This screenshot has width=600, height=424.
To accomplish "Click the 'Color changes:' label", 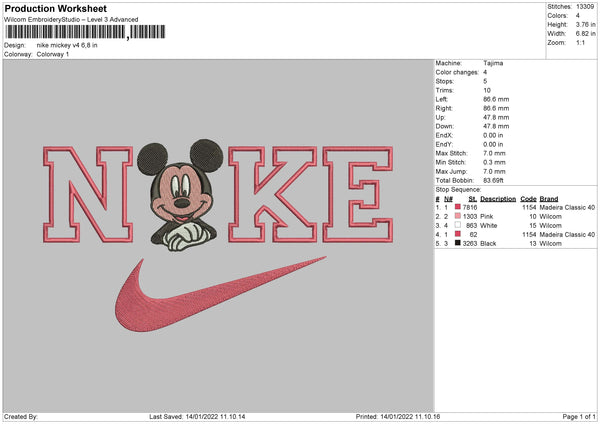I will (x=457, y=72).
